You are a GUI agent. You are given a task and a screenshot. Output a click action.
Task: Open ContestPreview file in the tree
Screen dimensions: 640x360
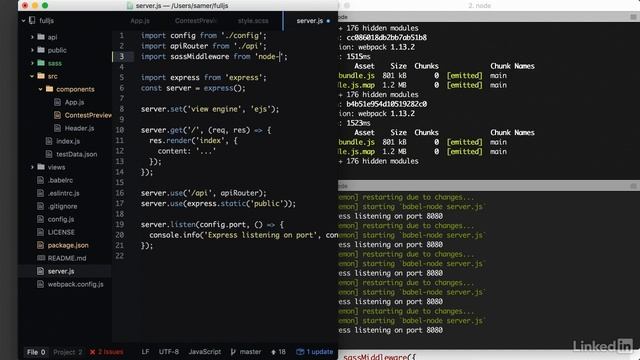coord(88,115)
